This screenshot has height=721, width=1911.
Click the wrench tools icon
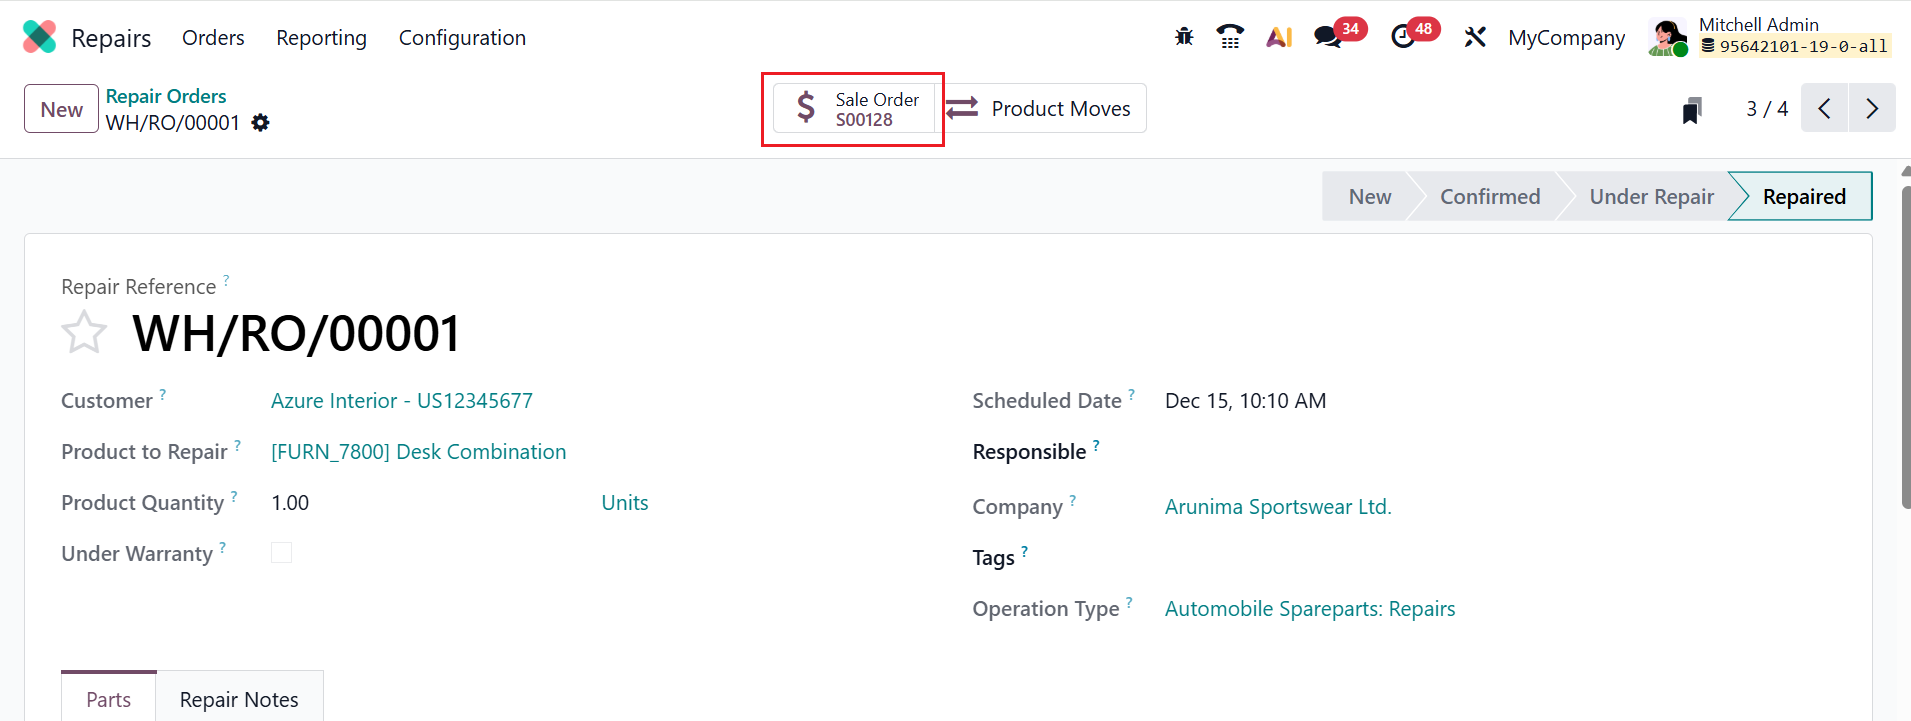click(1475, 37)
